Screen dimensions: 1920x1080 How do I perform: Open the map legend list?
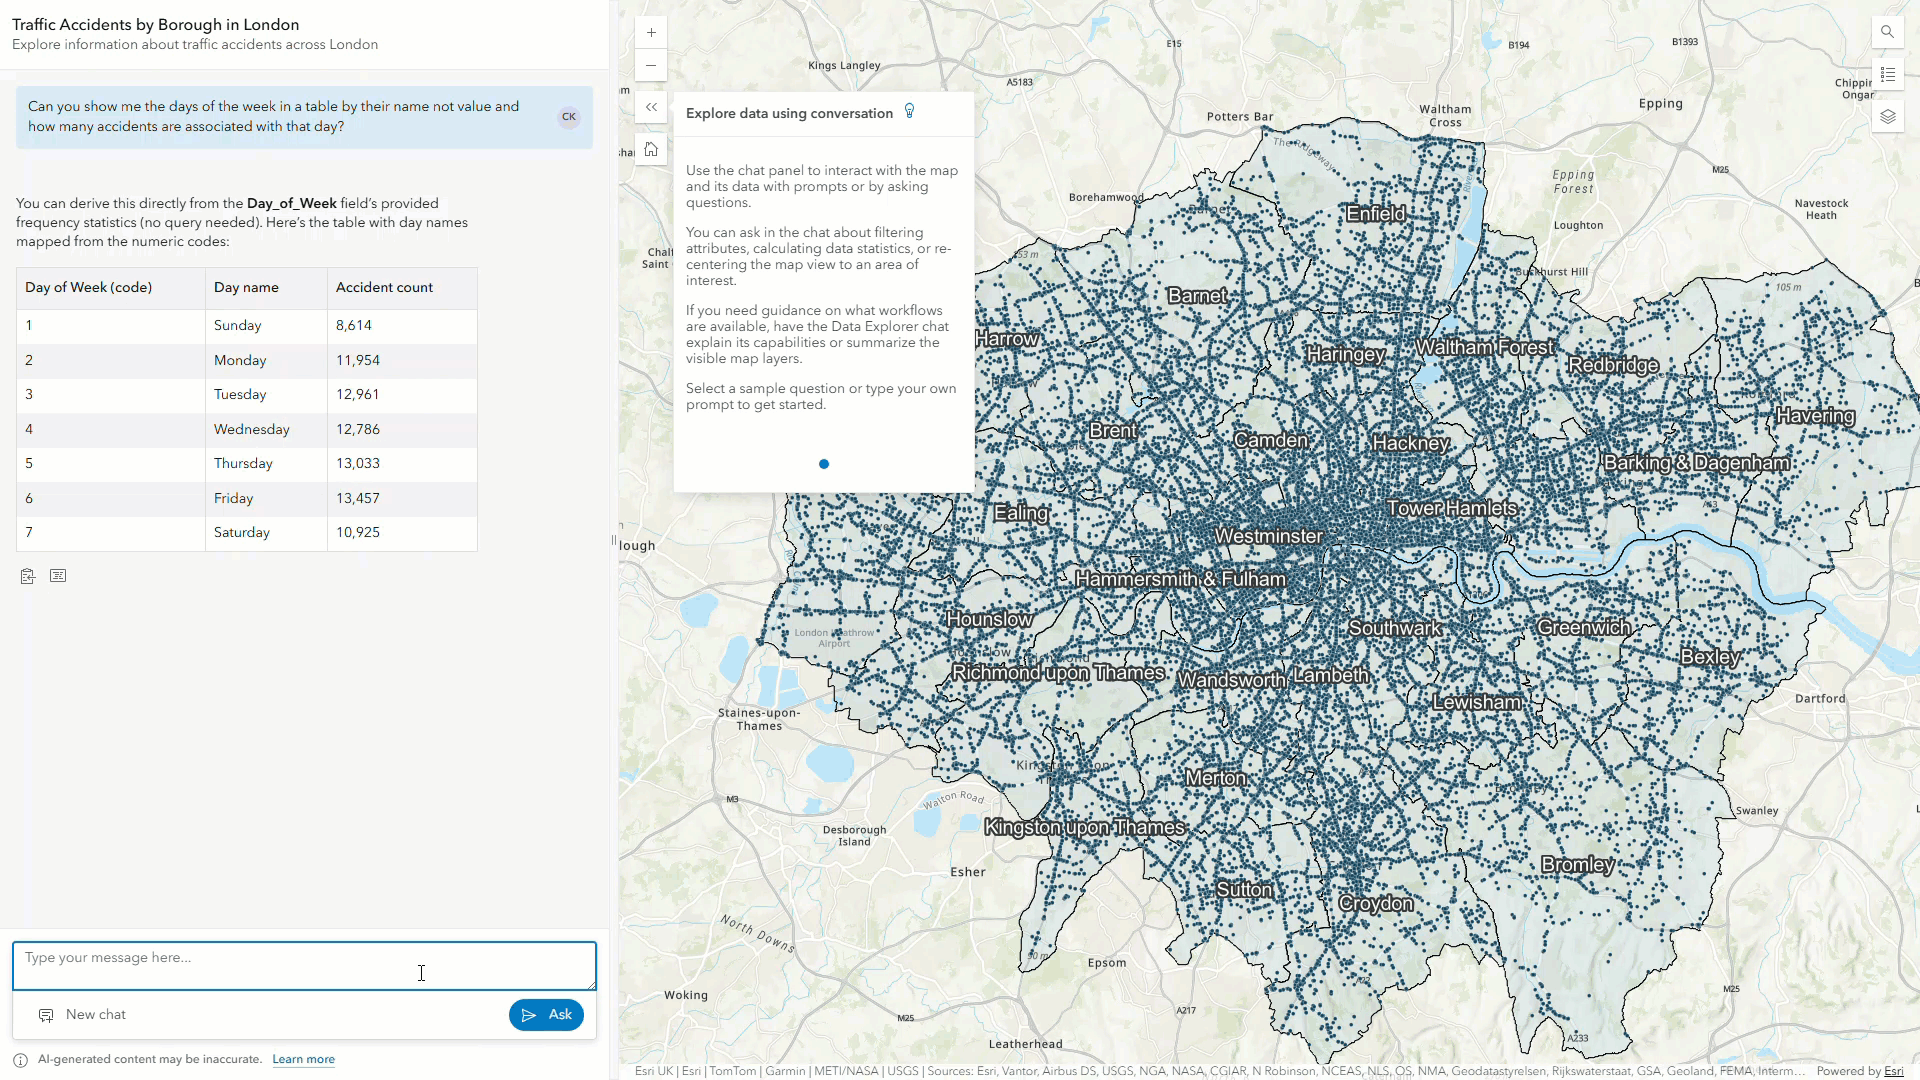click(x=1887, y=75)
